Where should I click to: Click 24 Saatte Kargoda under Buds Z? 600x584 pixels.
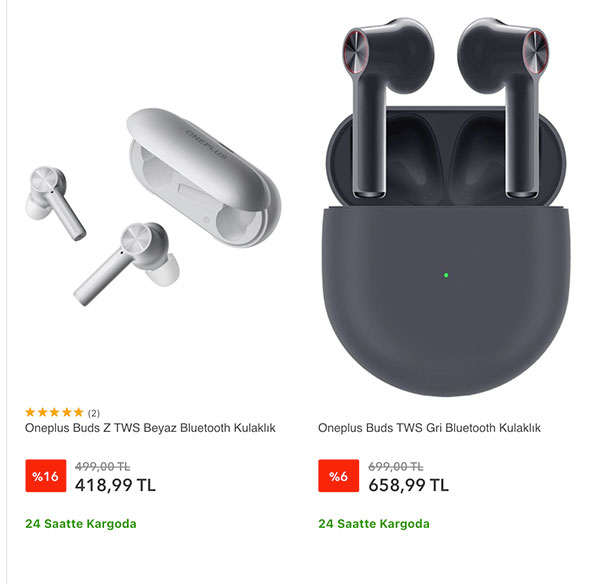coord(81,524)
